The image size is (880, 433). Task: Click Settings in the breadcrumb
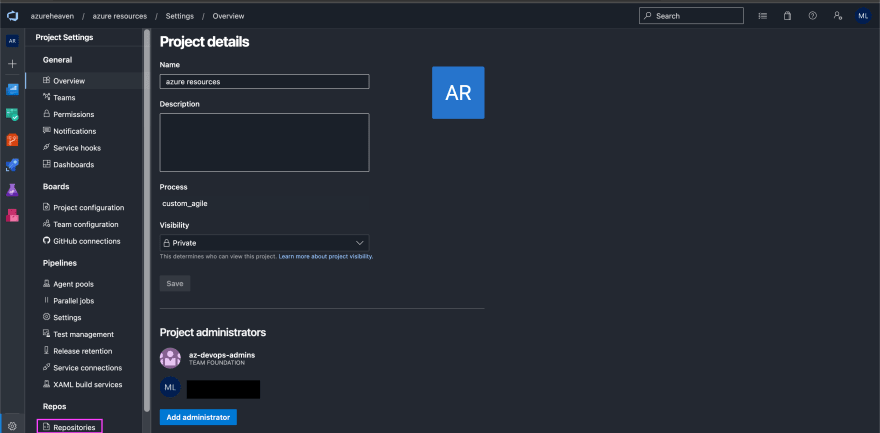(180, 16)
